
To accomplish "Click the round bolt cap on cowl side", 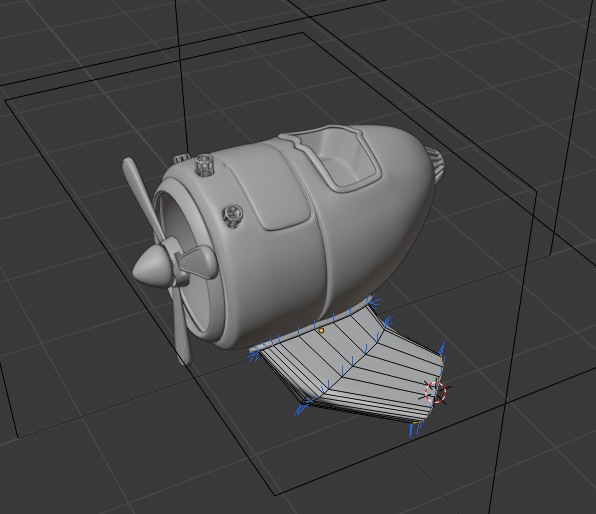I will tap(233, 216).
